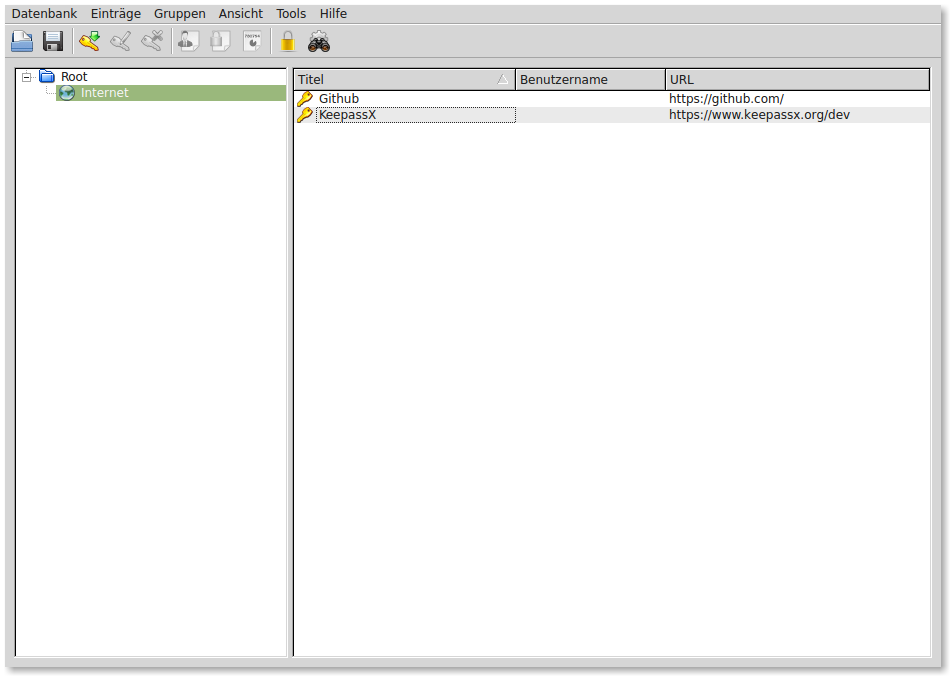Viewport: 950px width, 676px height.
Task: Collapse the Root group tree node
Action: coord(27,77)
